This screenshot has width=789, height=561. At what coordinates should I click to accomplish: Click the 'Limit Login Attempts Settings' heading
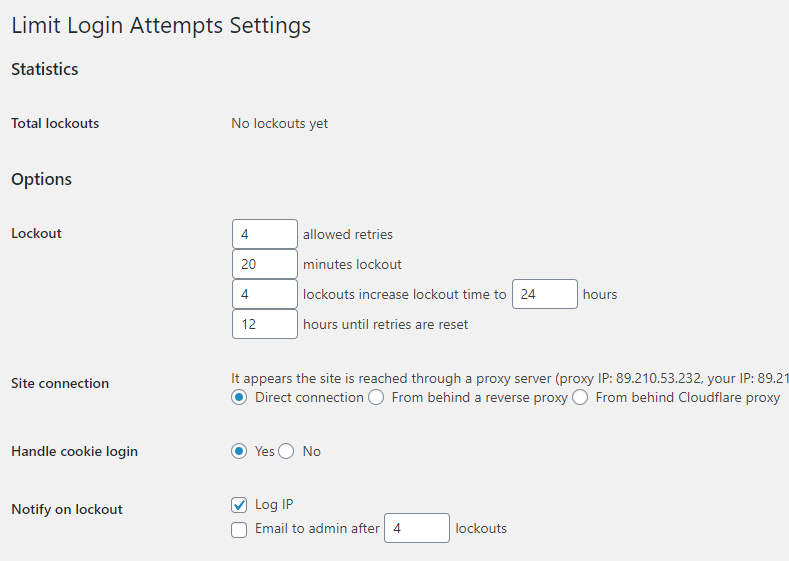click(161, 26)
